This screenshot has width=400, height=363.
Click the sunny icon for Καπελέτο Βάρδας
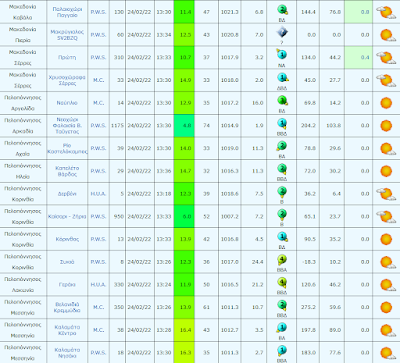click(386, 171)
